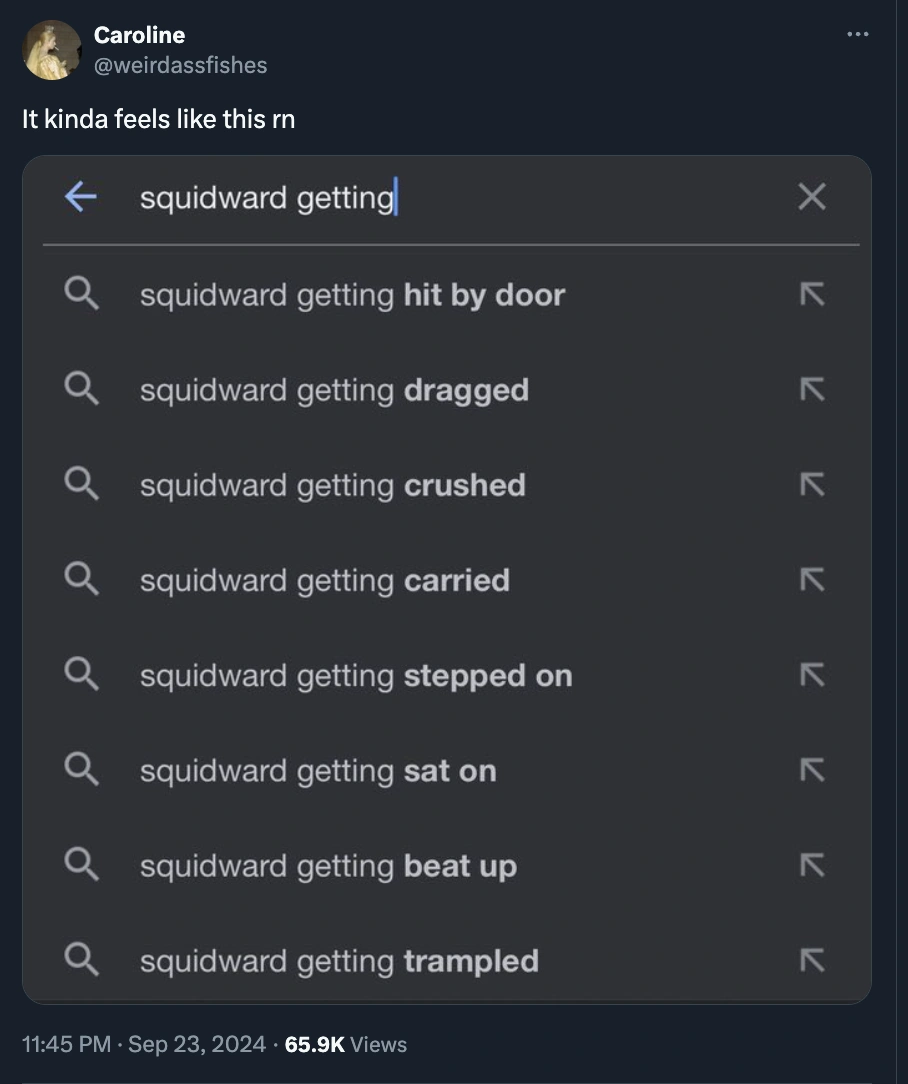Open tweet more options ellipsis menu
This screenshot has height=1084, width=908.
click(857, 36)
